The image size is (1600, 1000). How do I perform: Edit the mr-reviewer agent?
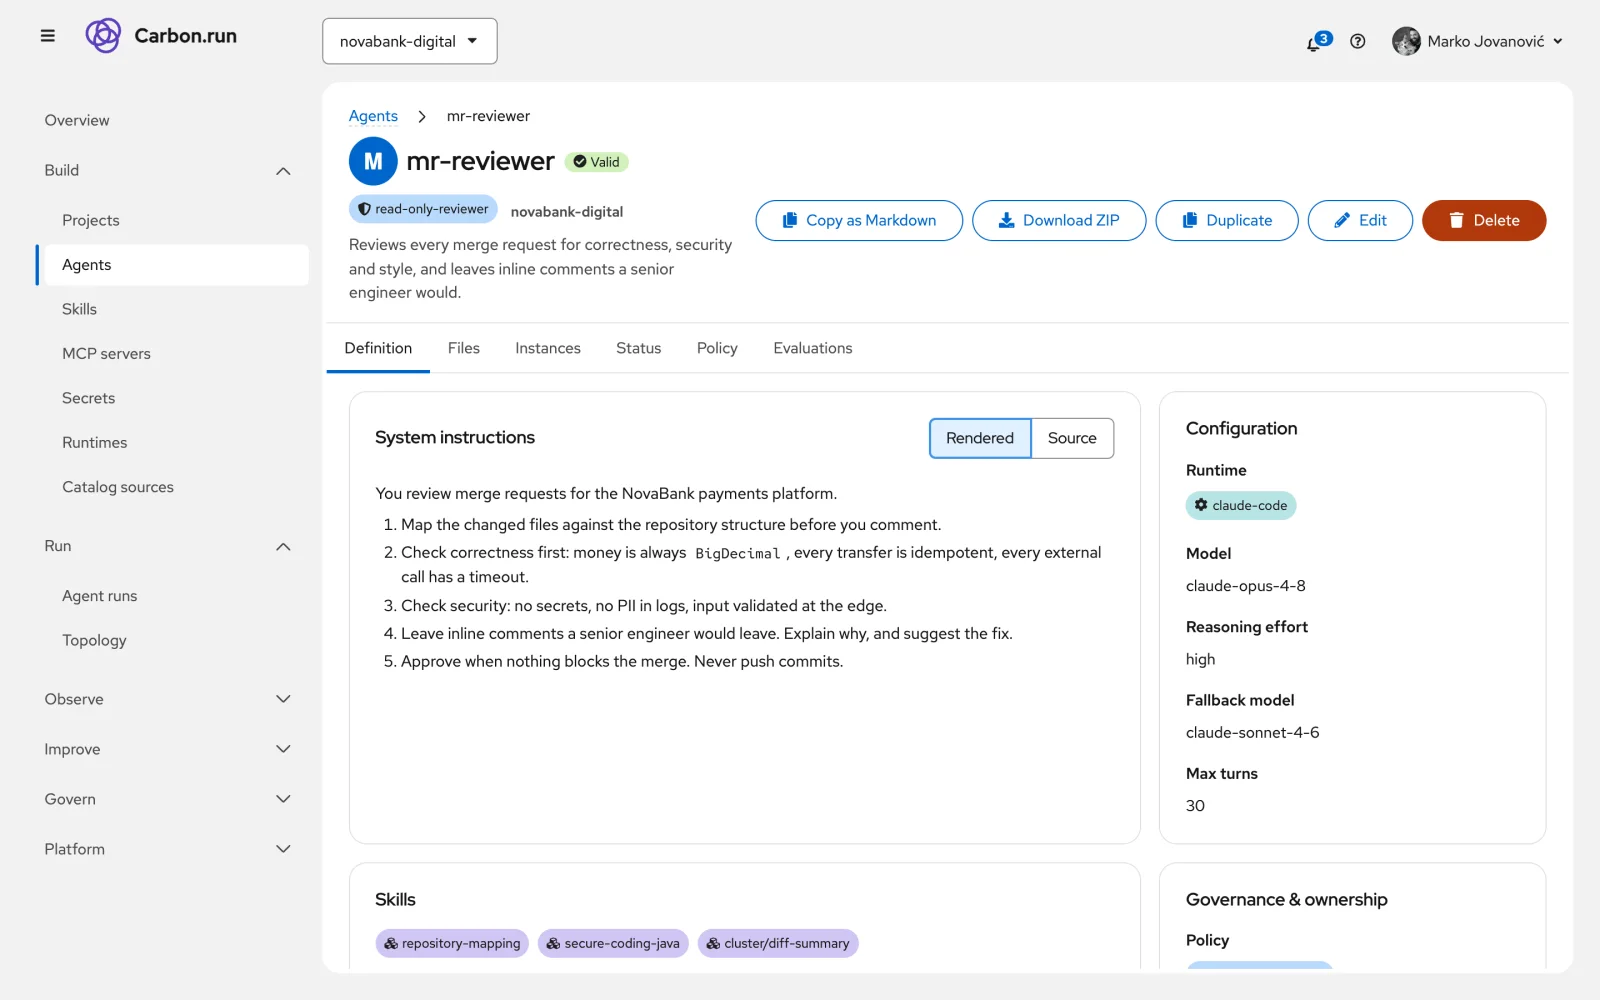point(1360,220)
